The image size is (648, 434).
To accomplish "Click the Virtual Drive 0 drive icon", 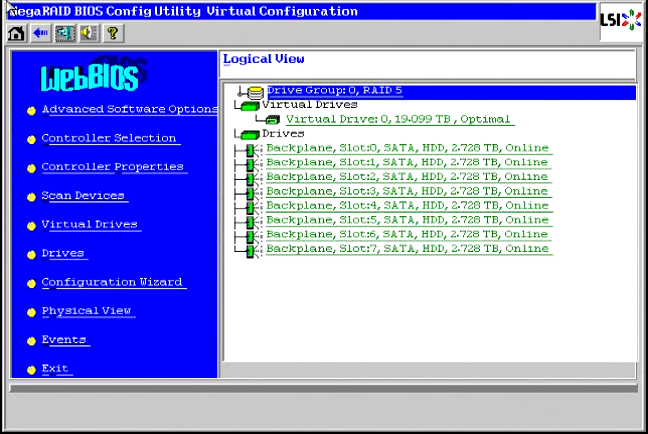I will point(272,120).
